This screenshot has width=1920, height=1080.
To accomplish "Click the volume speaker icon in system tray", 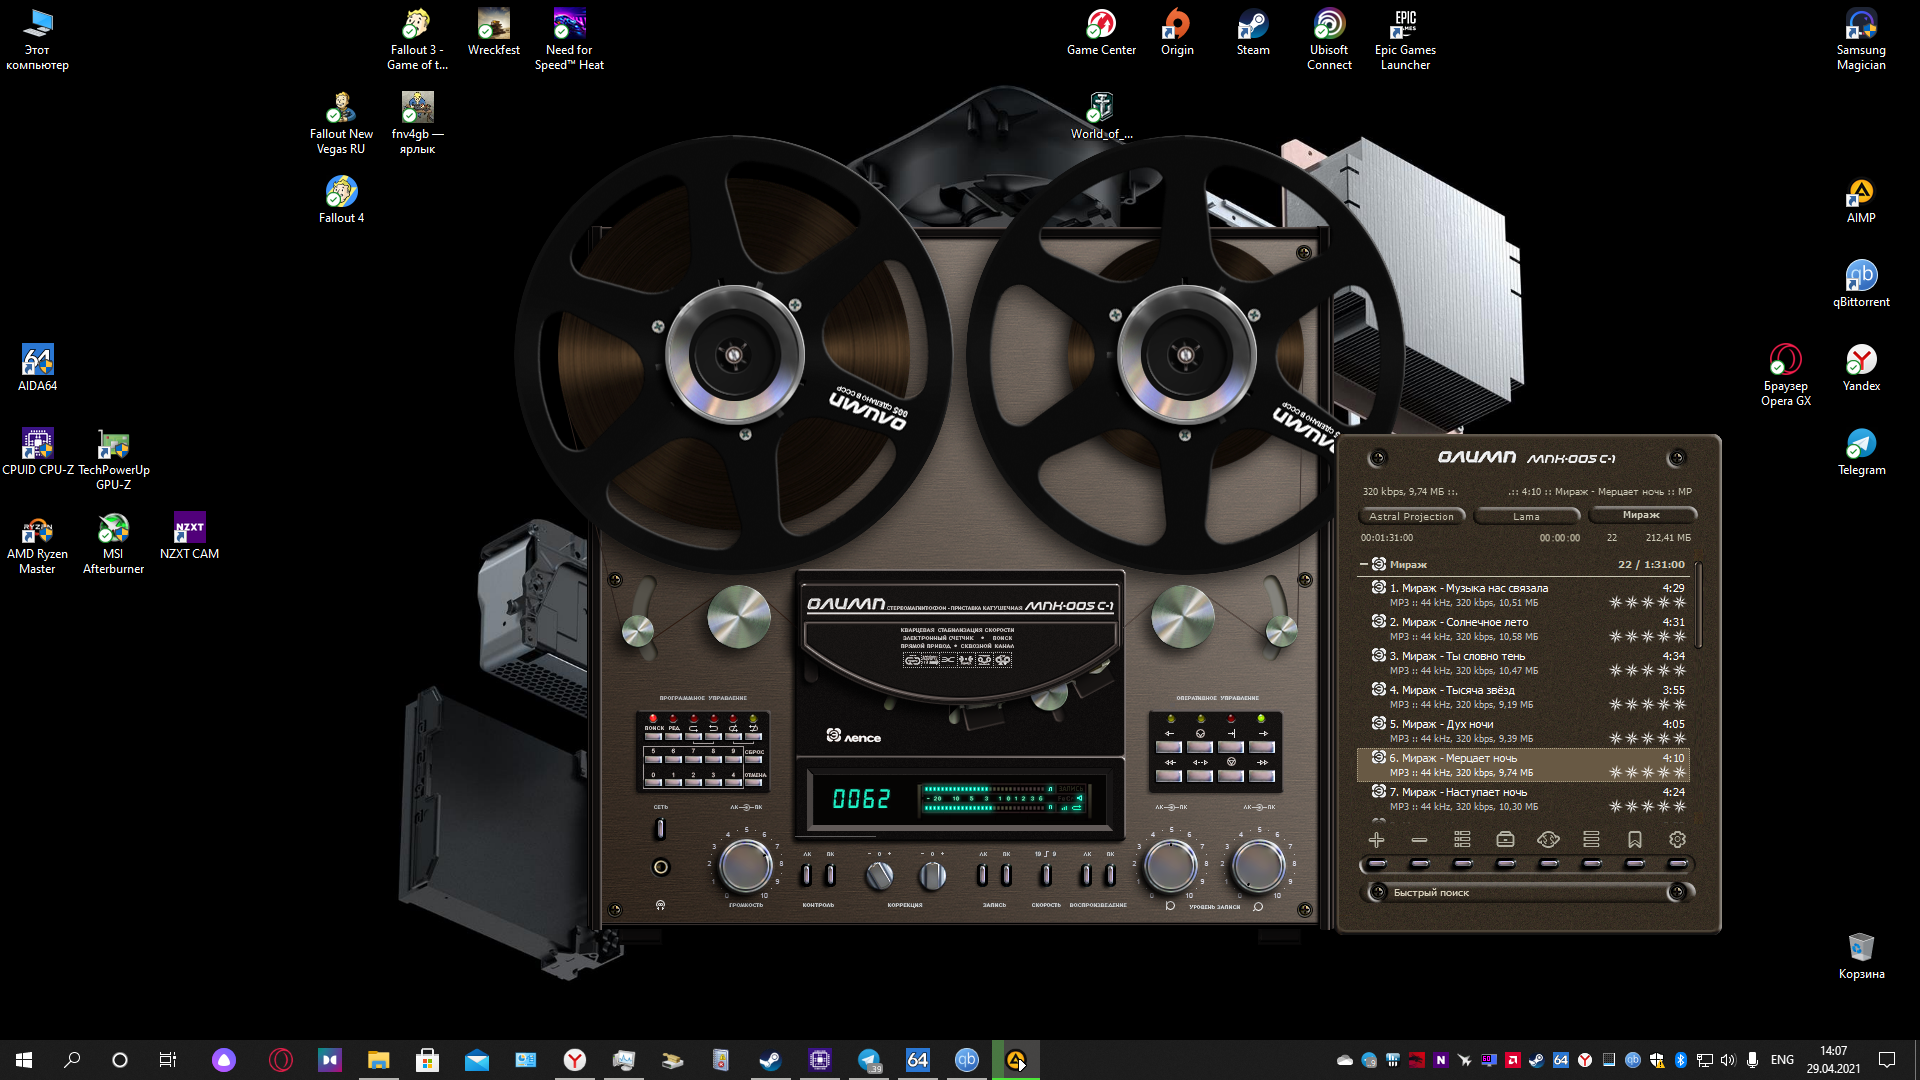I will [1728, 1060].
